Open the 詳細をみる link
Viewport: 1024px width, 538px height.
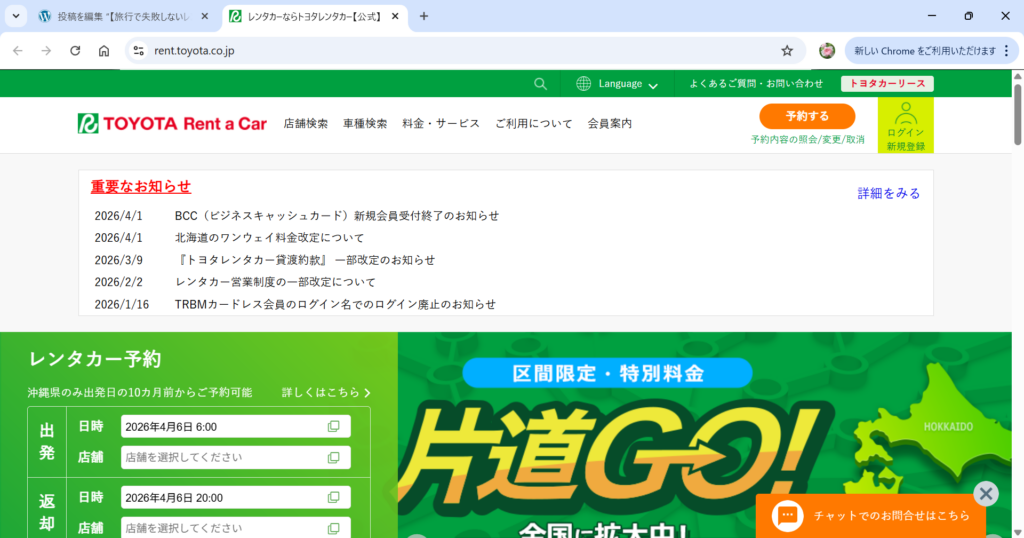(888, 193)
